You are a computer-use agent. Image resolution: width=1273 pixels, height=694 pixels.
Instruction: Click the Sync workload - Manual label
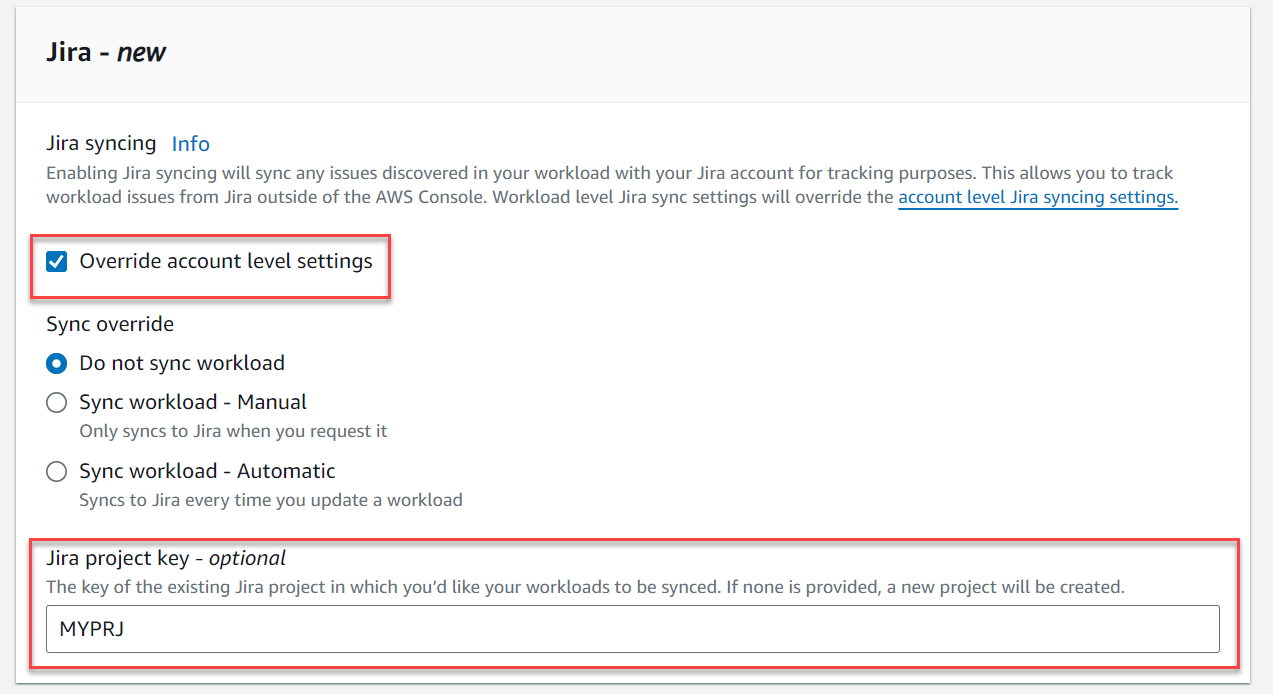192,402
